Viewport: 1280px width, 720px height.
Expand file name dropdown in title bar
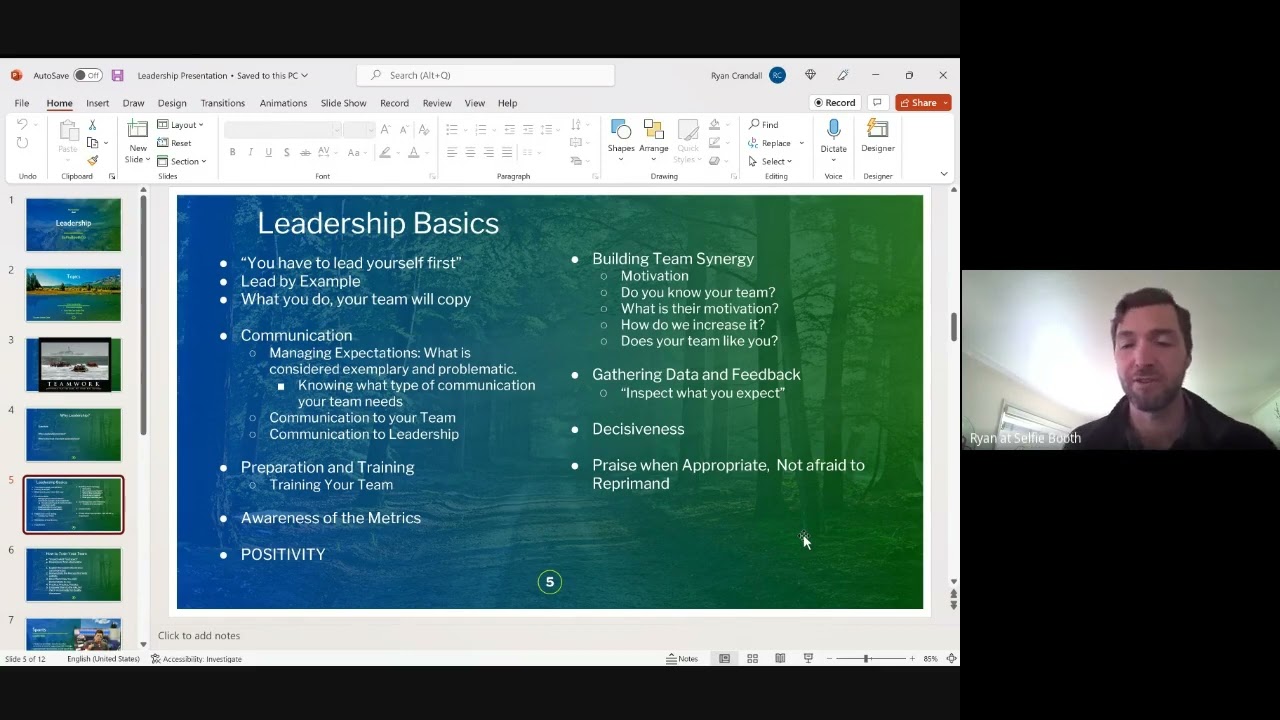[304, 75]
